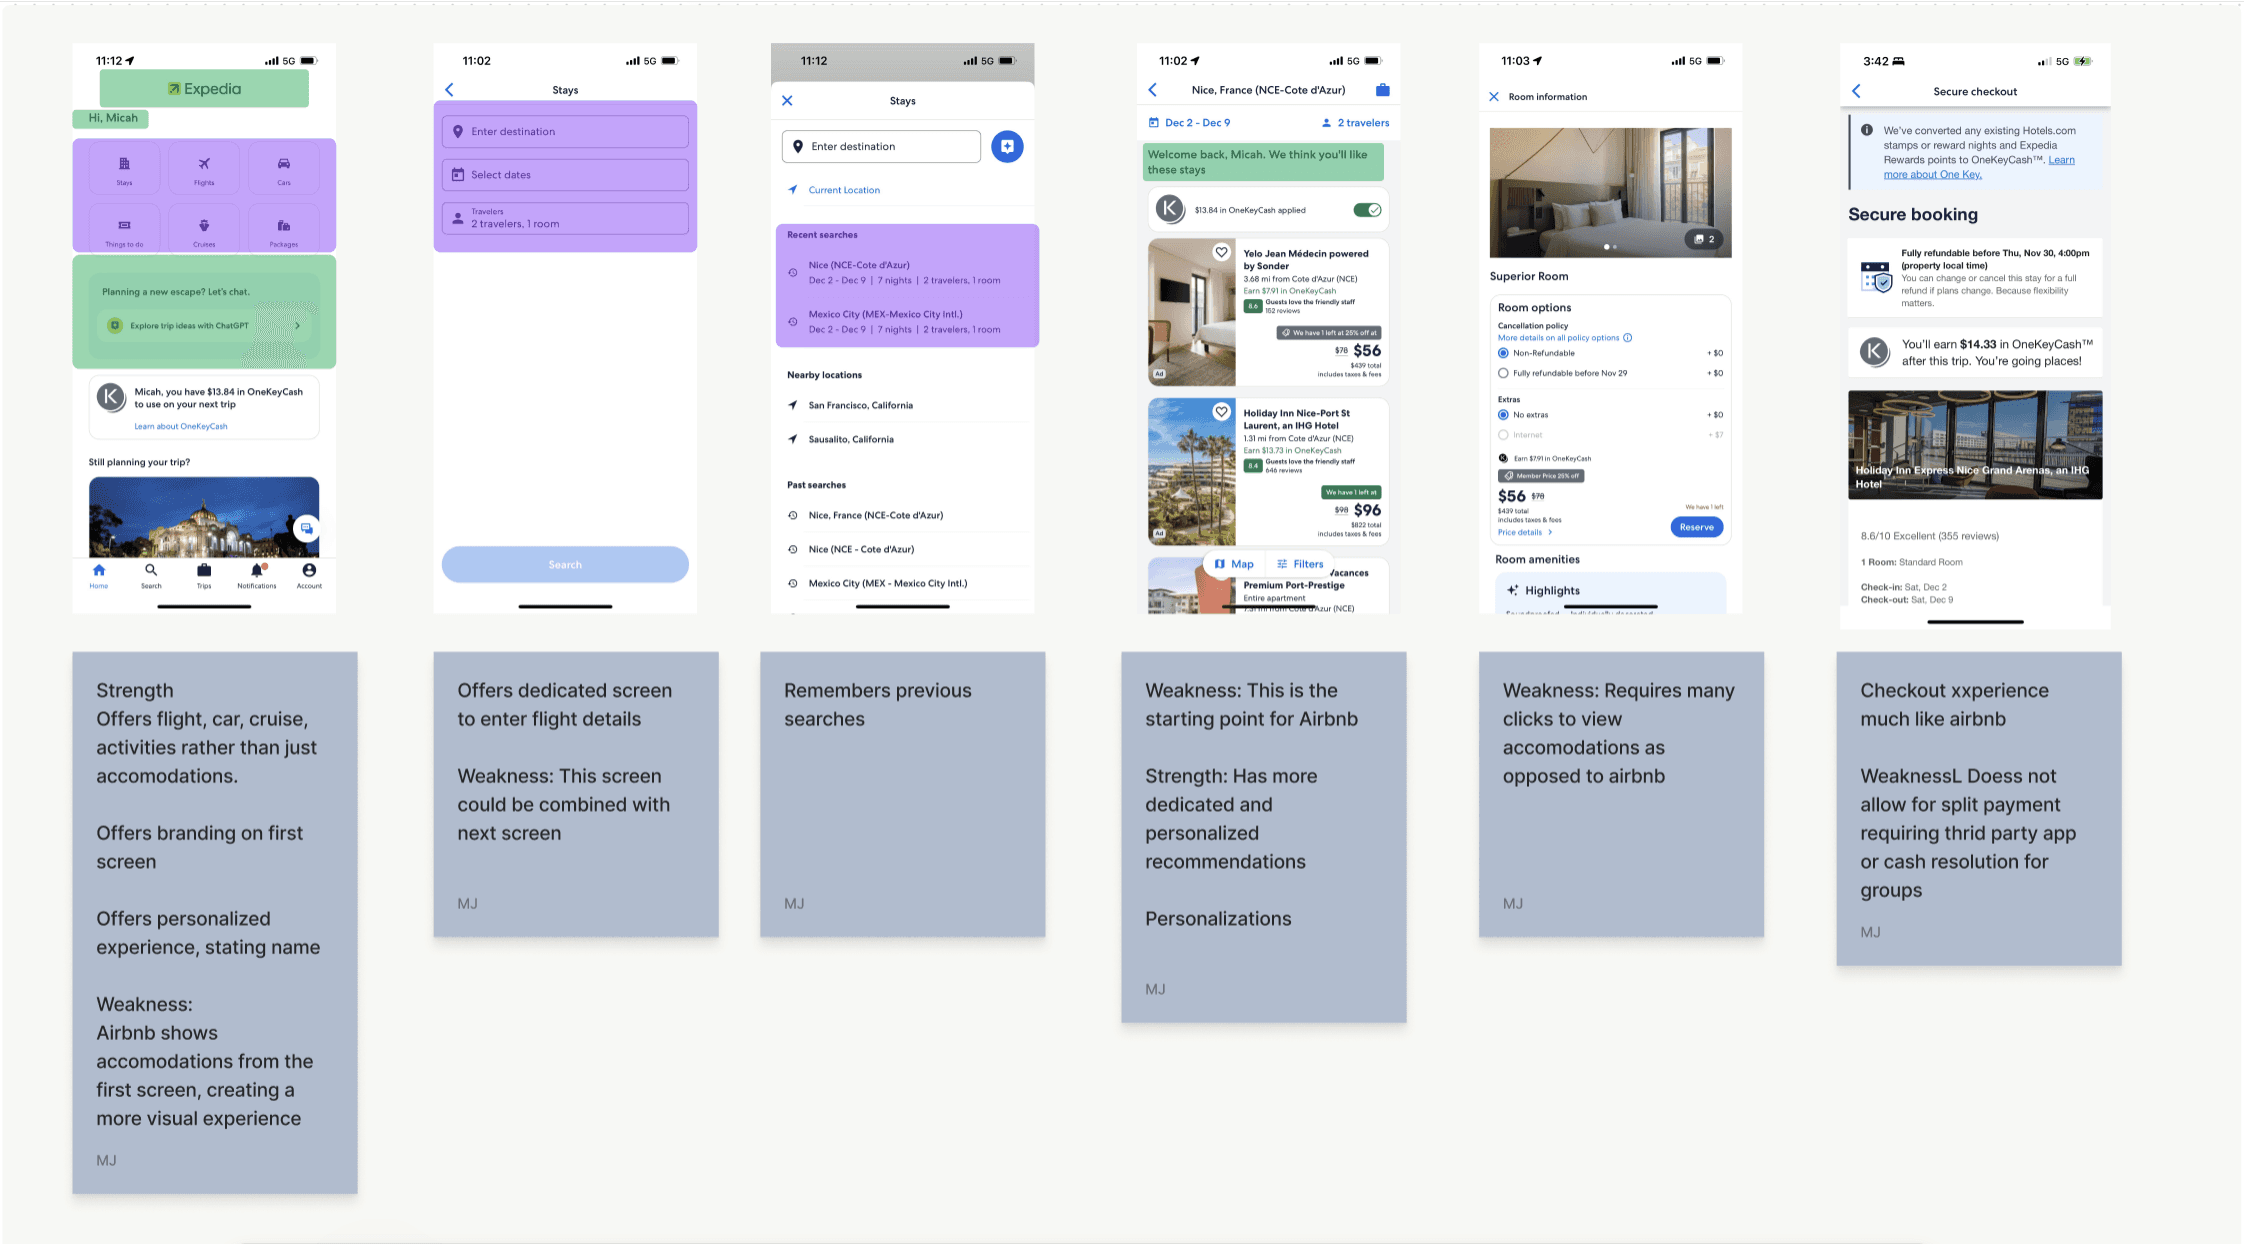Toggle the OneKeyCash applied switch

click(1366, 210)
